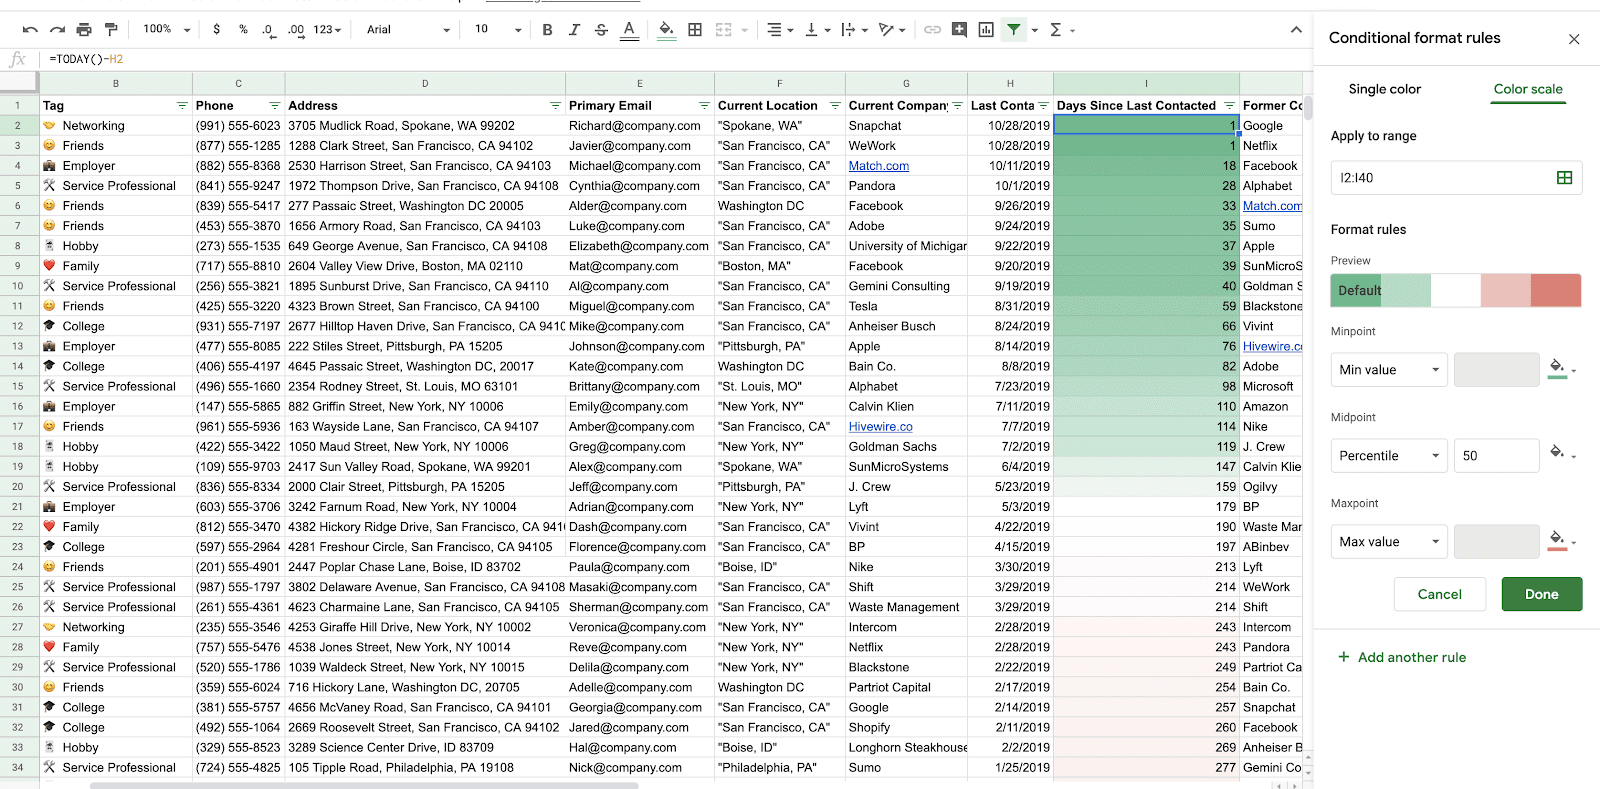The height and width of the screenshot is (789, 1600).
Task: Open the merge cells button
Action: (724, 30)
